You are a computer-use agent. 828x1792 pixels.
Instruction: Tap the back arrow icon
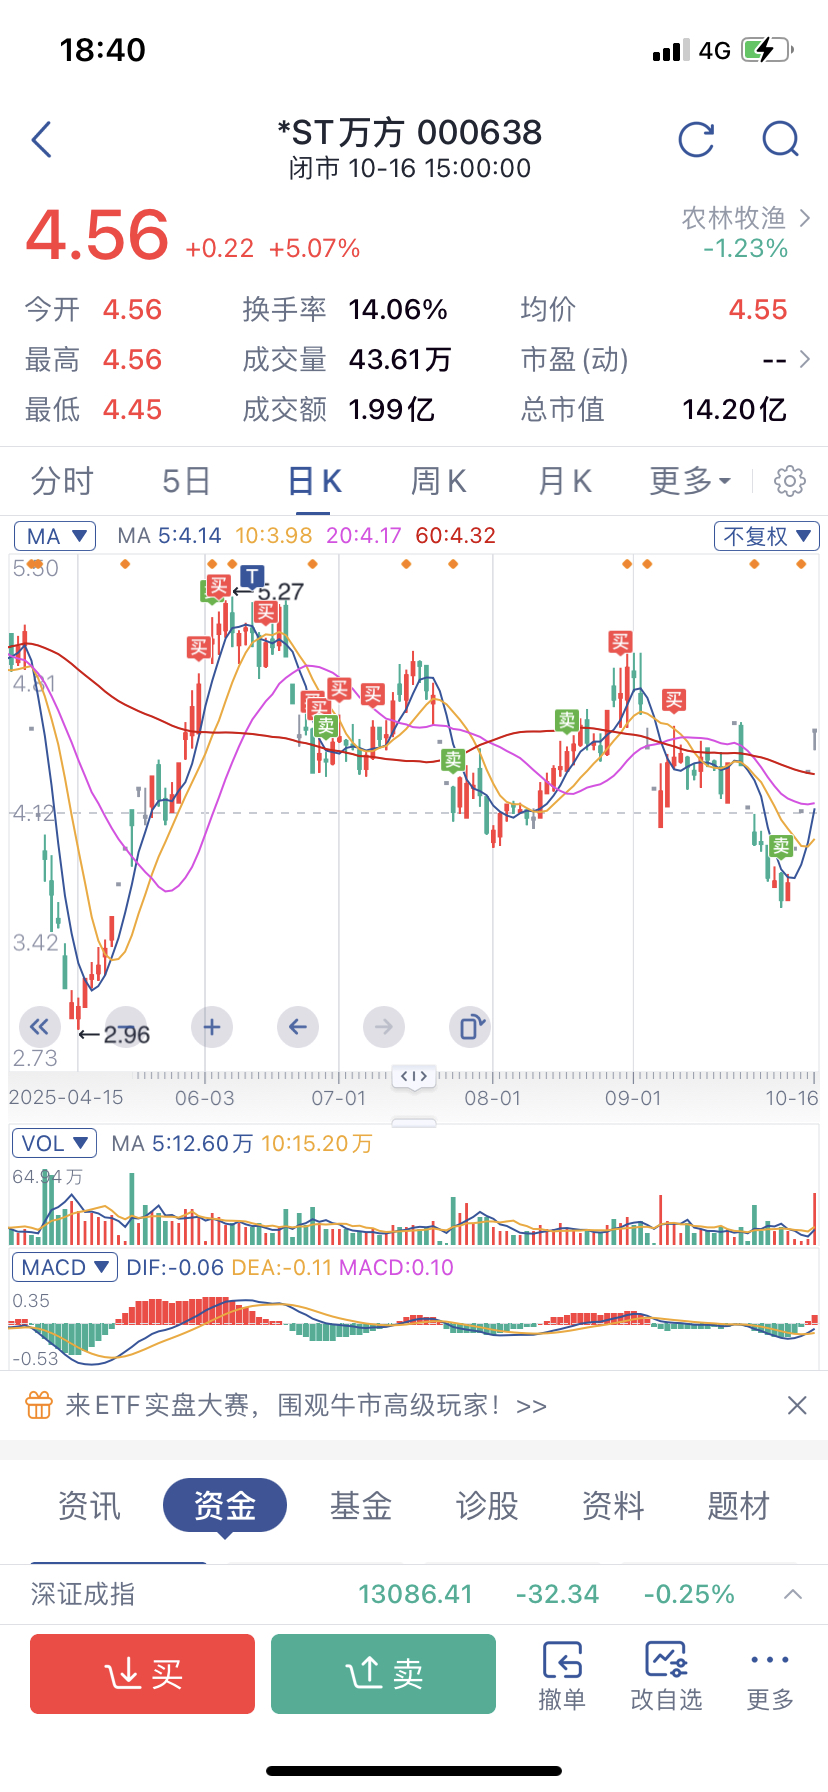click(42, 140)
